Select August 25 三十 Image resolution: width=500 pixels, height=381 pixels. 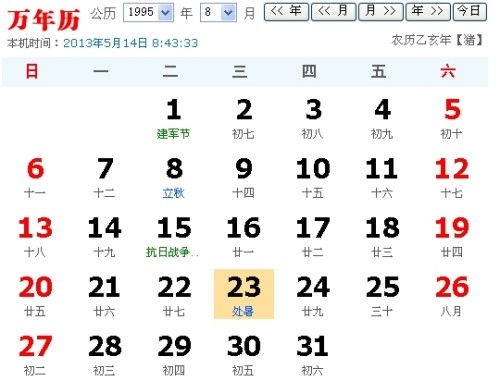382,296
